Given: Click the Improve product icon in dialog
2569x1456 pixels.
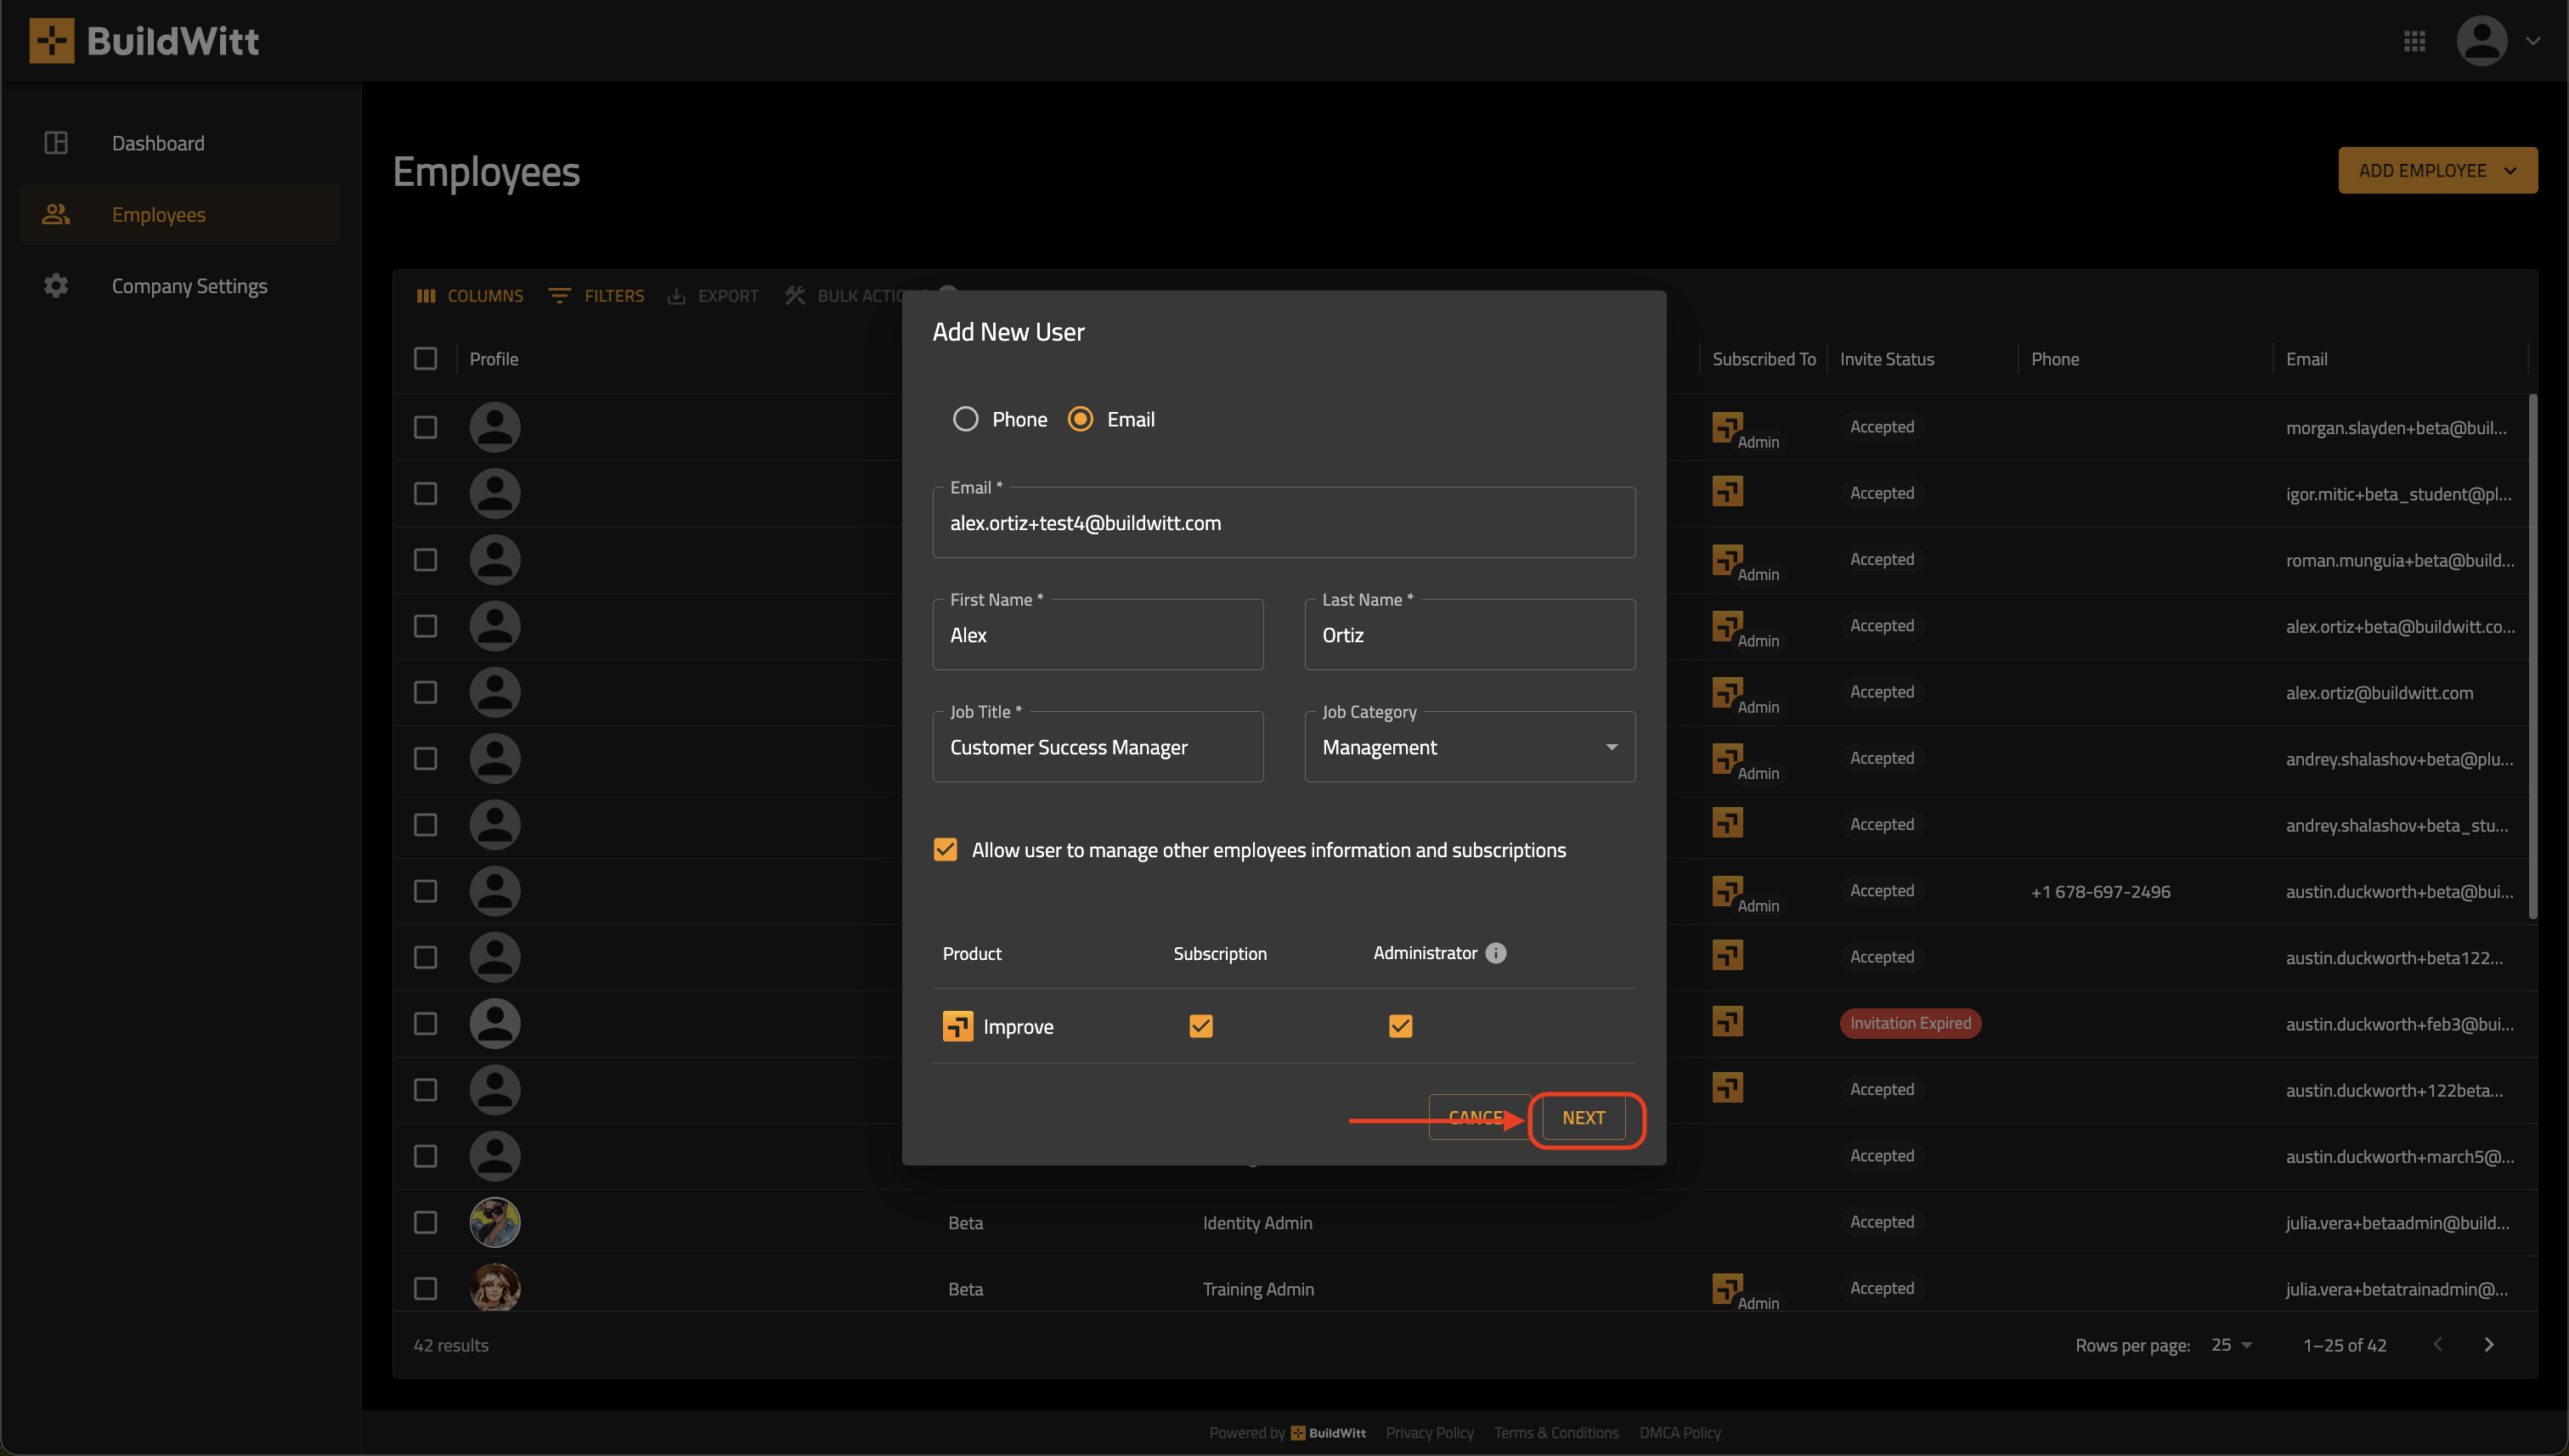Looking at the screenshot, I should [x=958, y=1026].
